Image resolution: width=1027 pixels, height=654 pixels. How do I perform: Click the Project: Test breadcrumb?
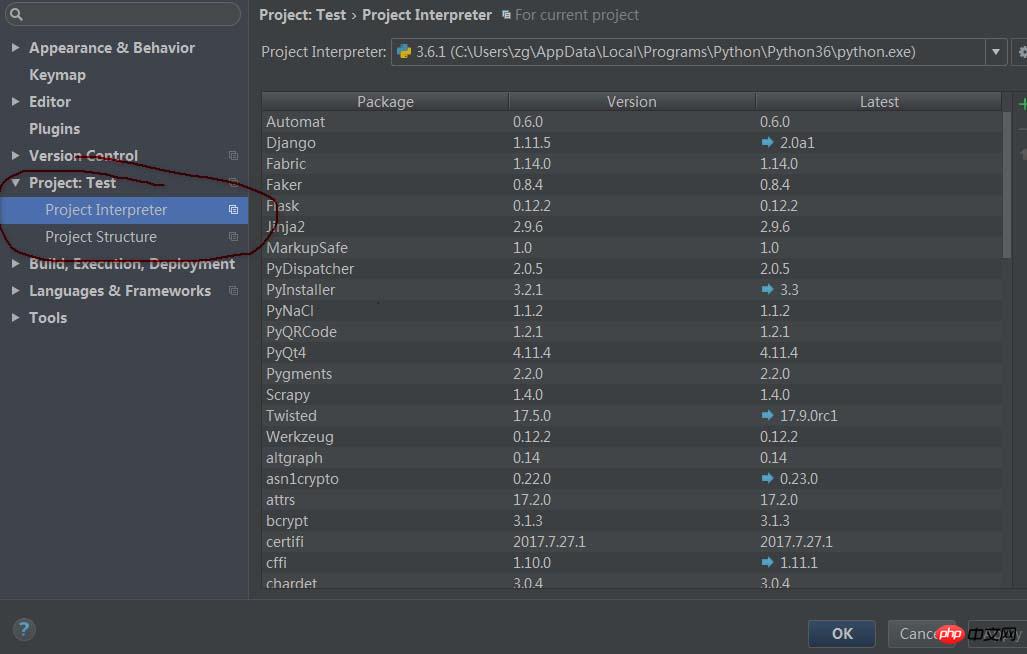point(303,14)
